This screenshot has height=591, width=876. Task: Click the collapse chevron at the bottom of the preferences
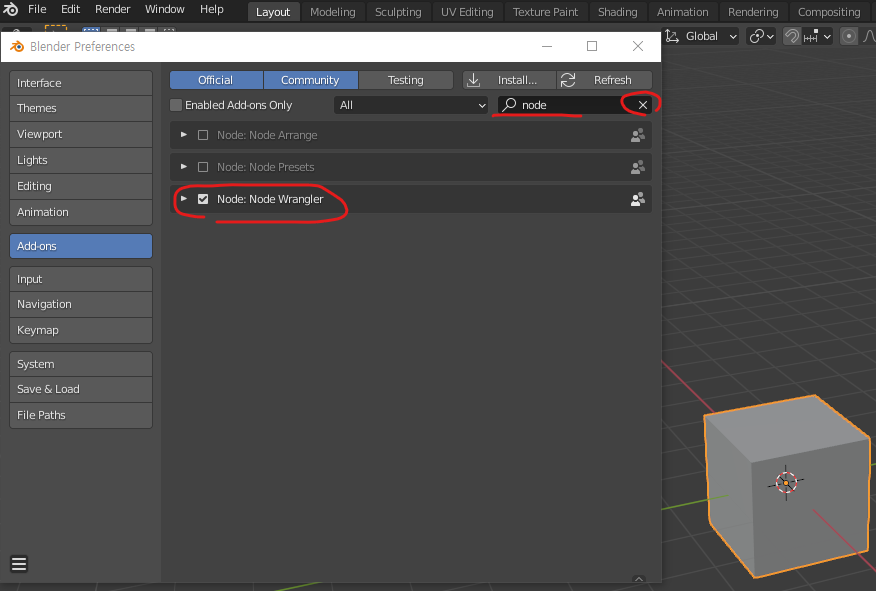coord(639,579)
